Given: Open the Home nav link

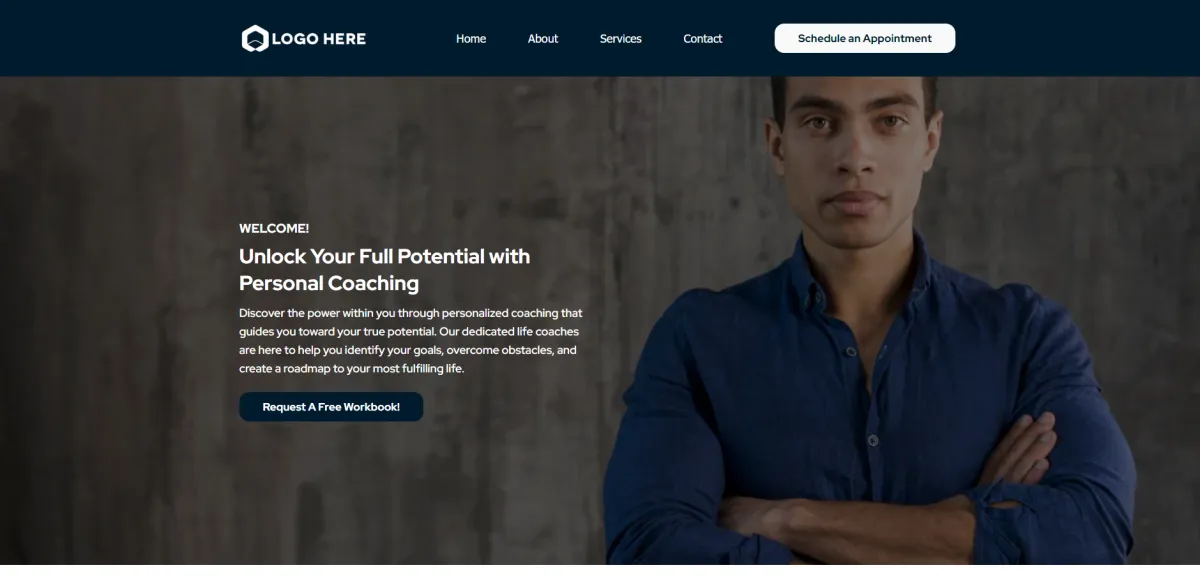Looking at the screenshot, I should tap(471, 39).
